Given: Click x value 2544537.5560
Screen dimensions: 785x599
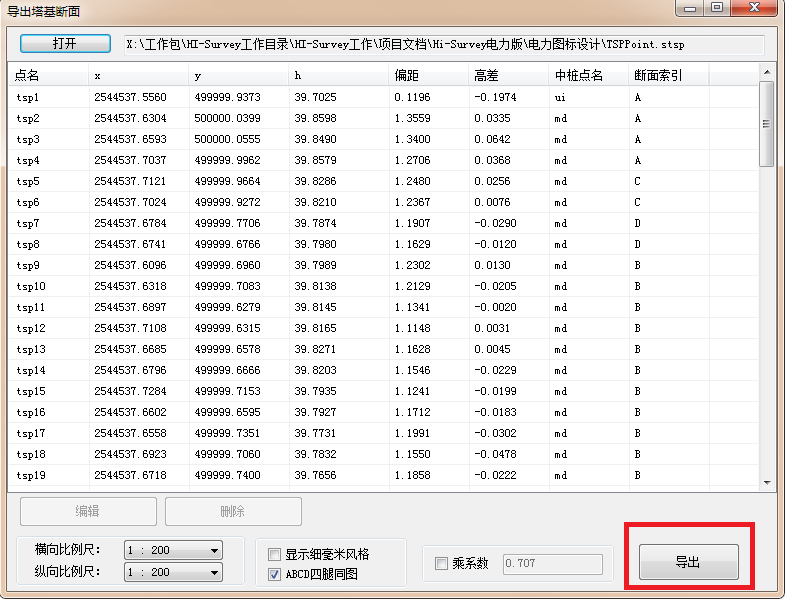Looking at the screenshot, I should 130,97.
